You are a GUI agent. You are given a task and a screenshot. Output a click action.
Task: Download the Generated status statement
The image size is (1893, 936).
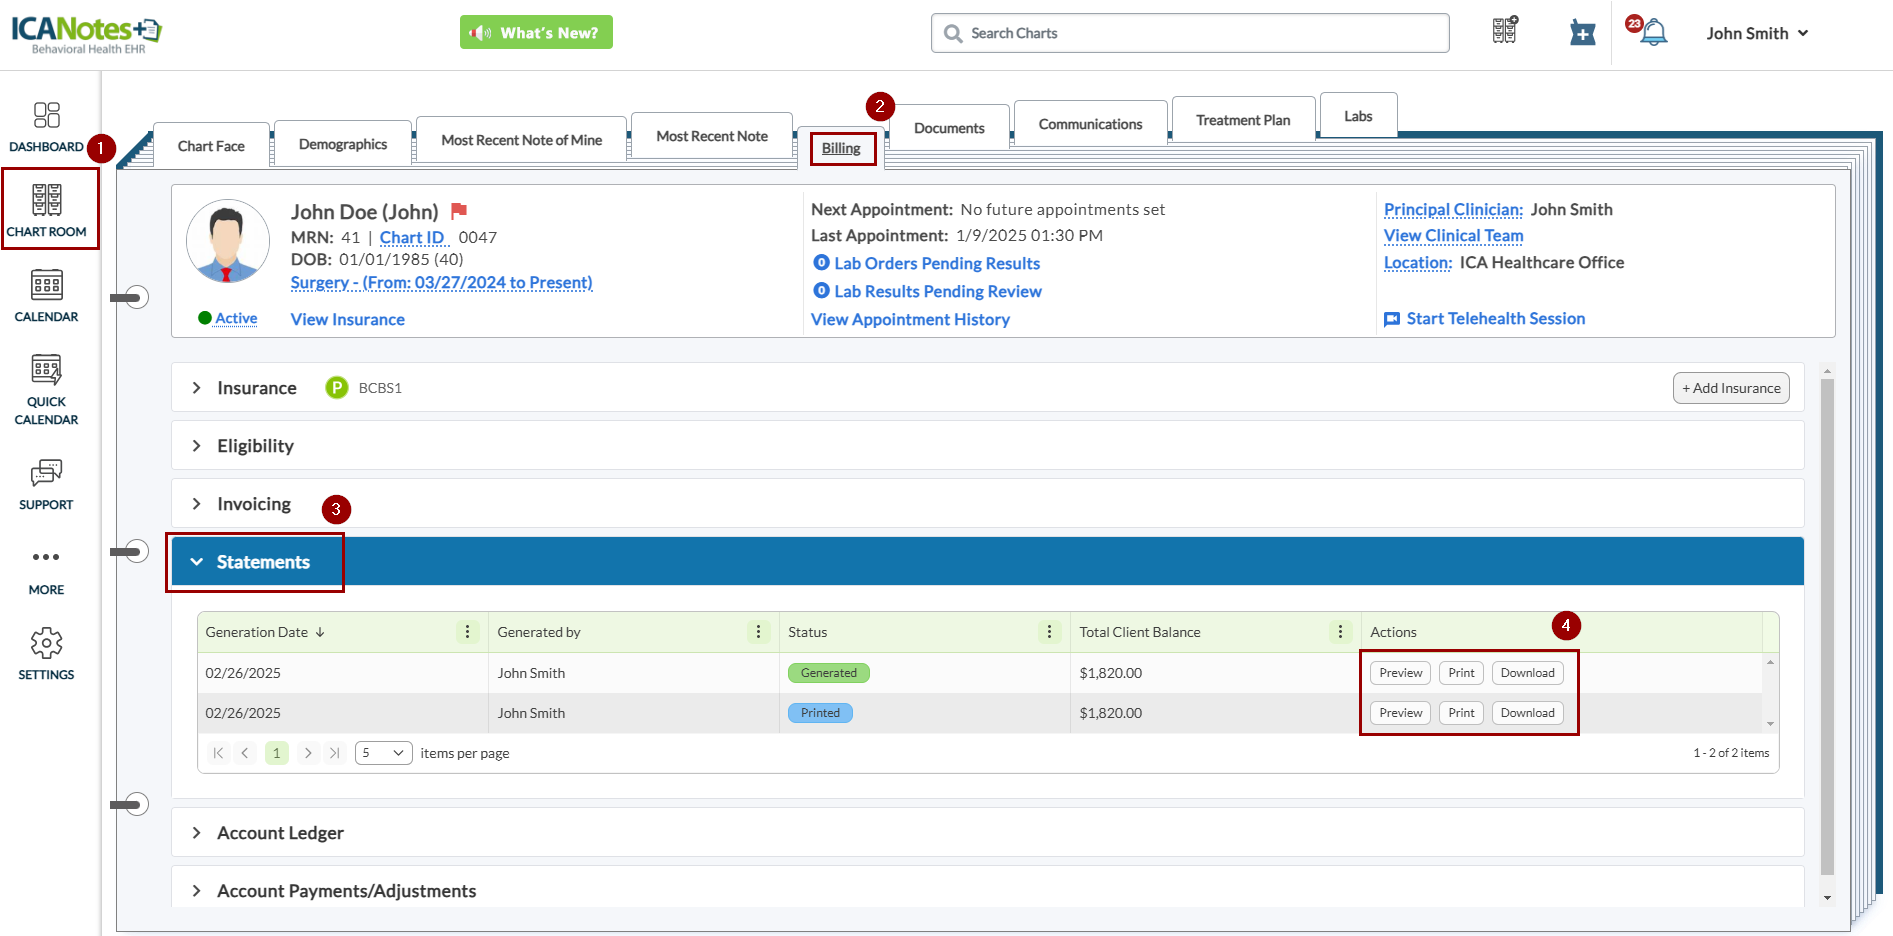1527,673
